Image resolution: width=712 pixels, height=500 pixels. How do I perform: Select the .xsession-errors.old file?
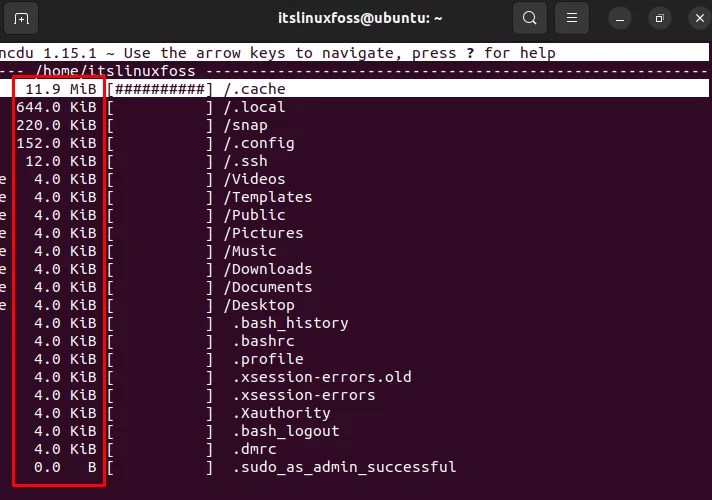(322, 377)
